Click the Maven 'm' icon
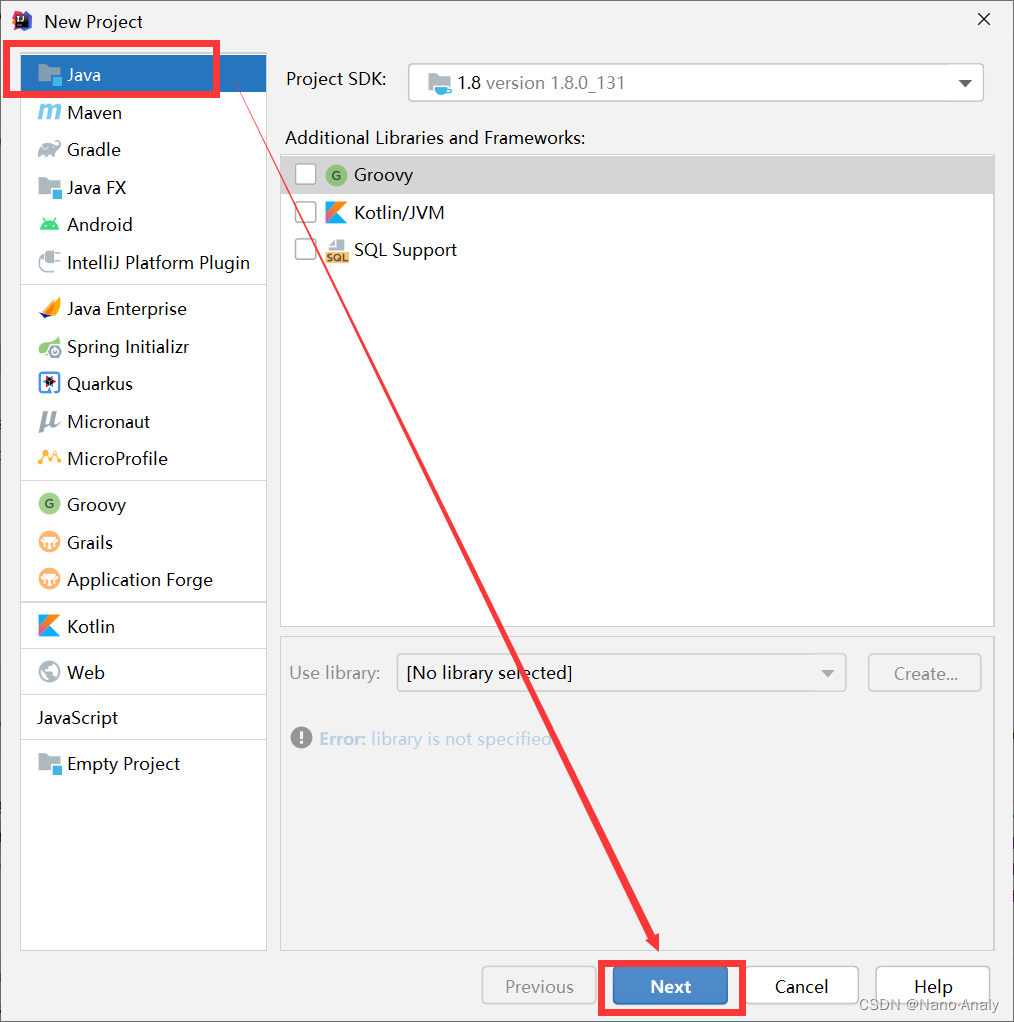This screenshot has width=1014, height=1022. [x=50, y=112]
